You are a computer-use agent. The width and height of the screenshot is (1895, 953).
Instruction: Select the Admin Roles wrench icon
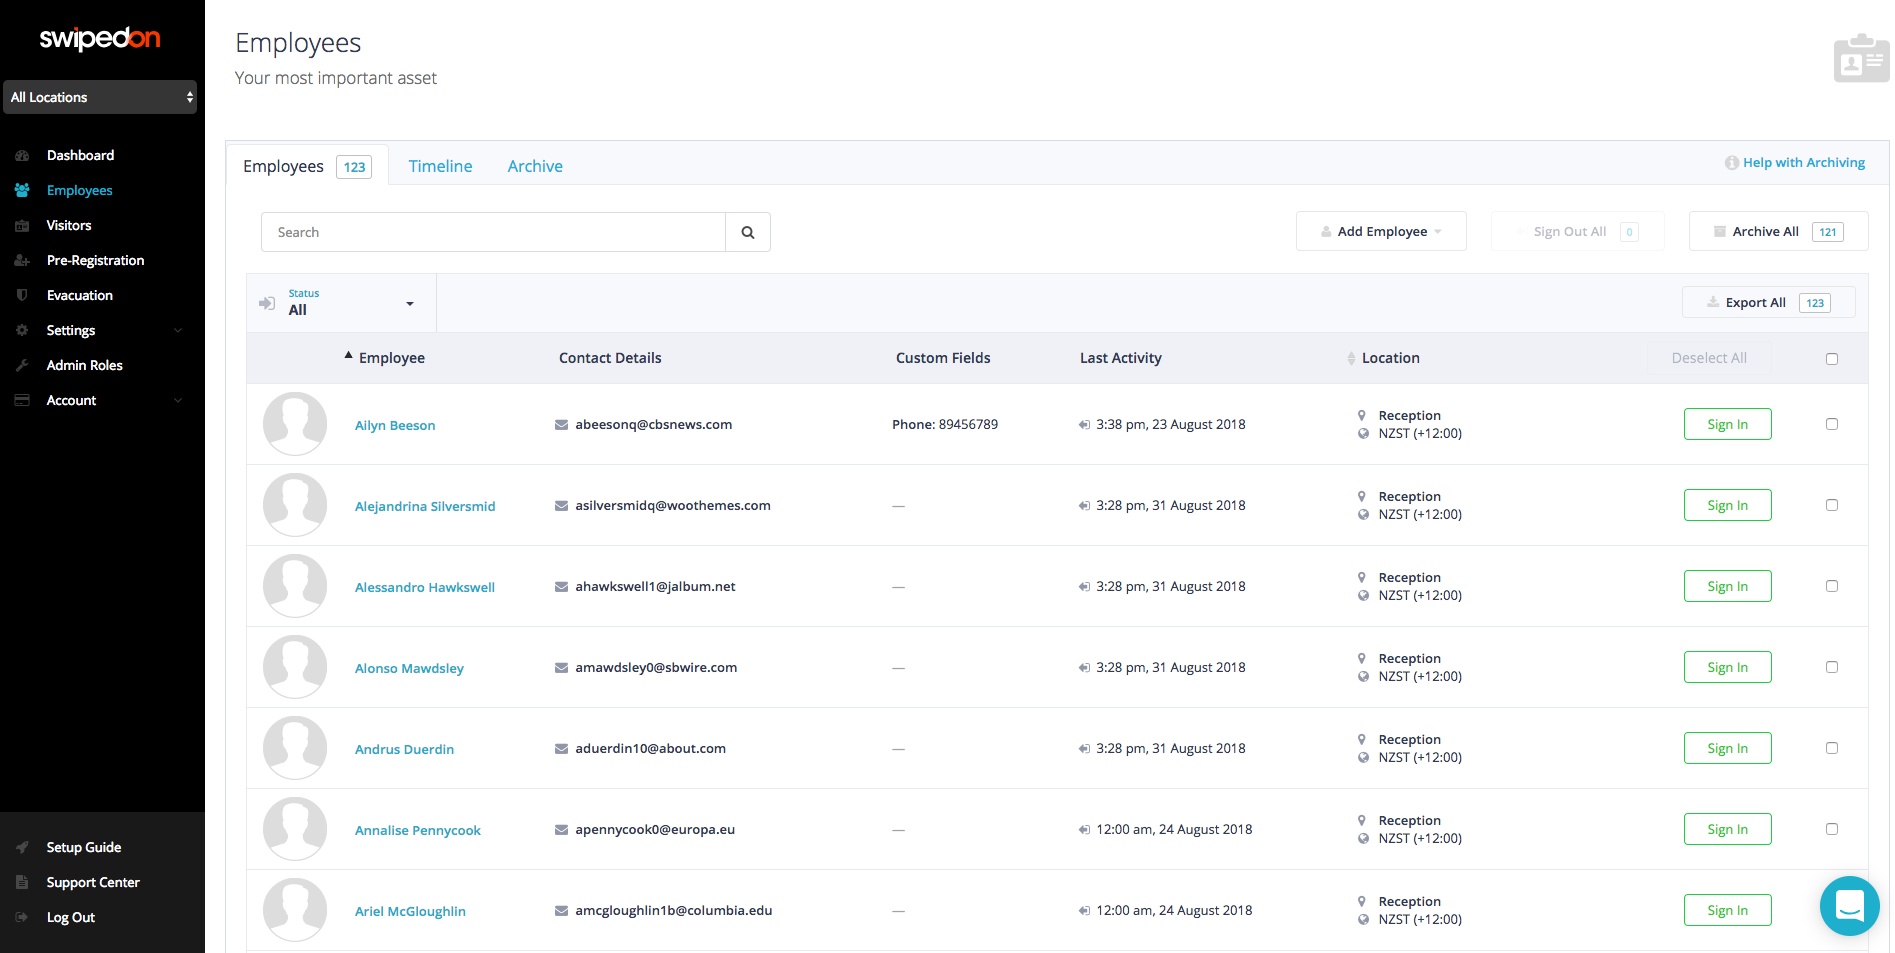[x=22, y=365]
